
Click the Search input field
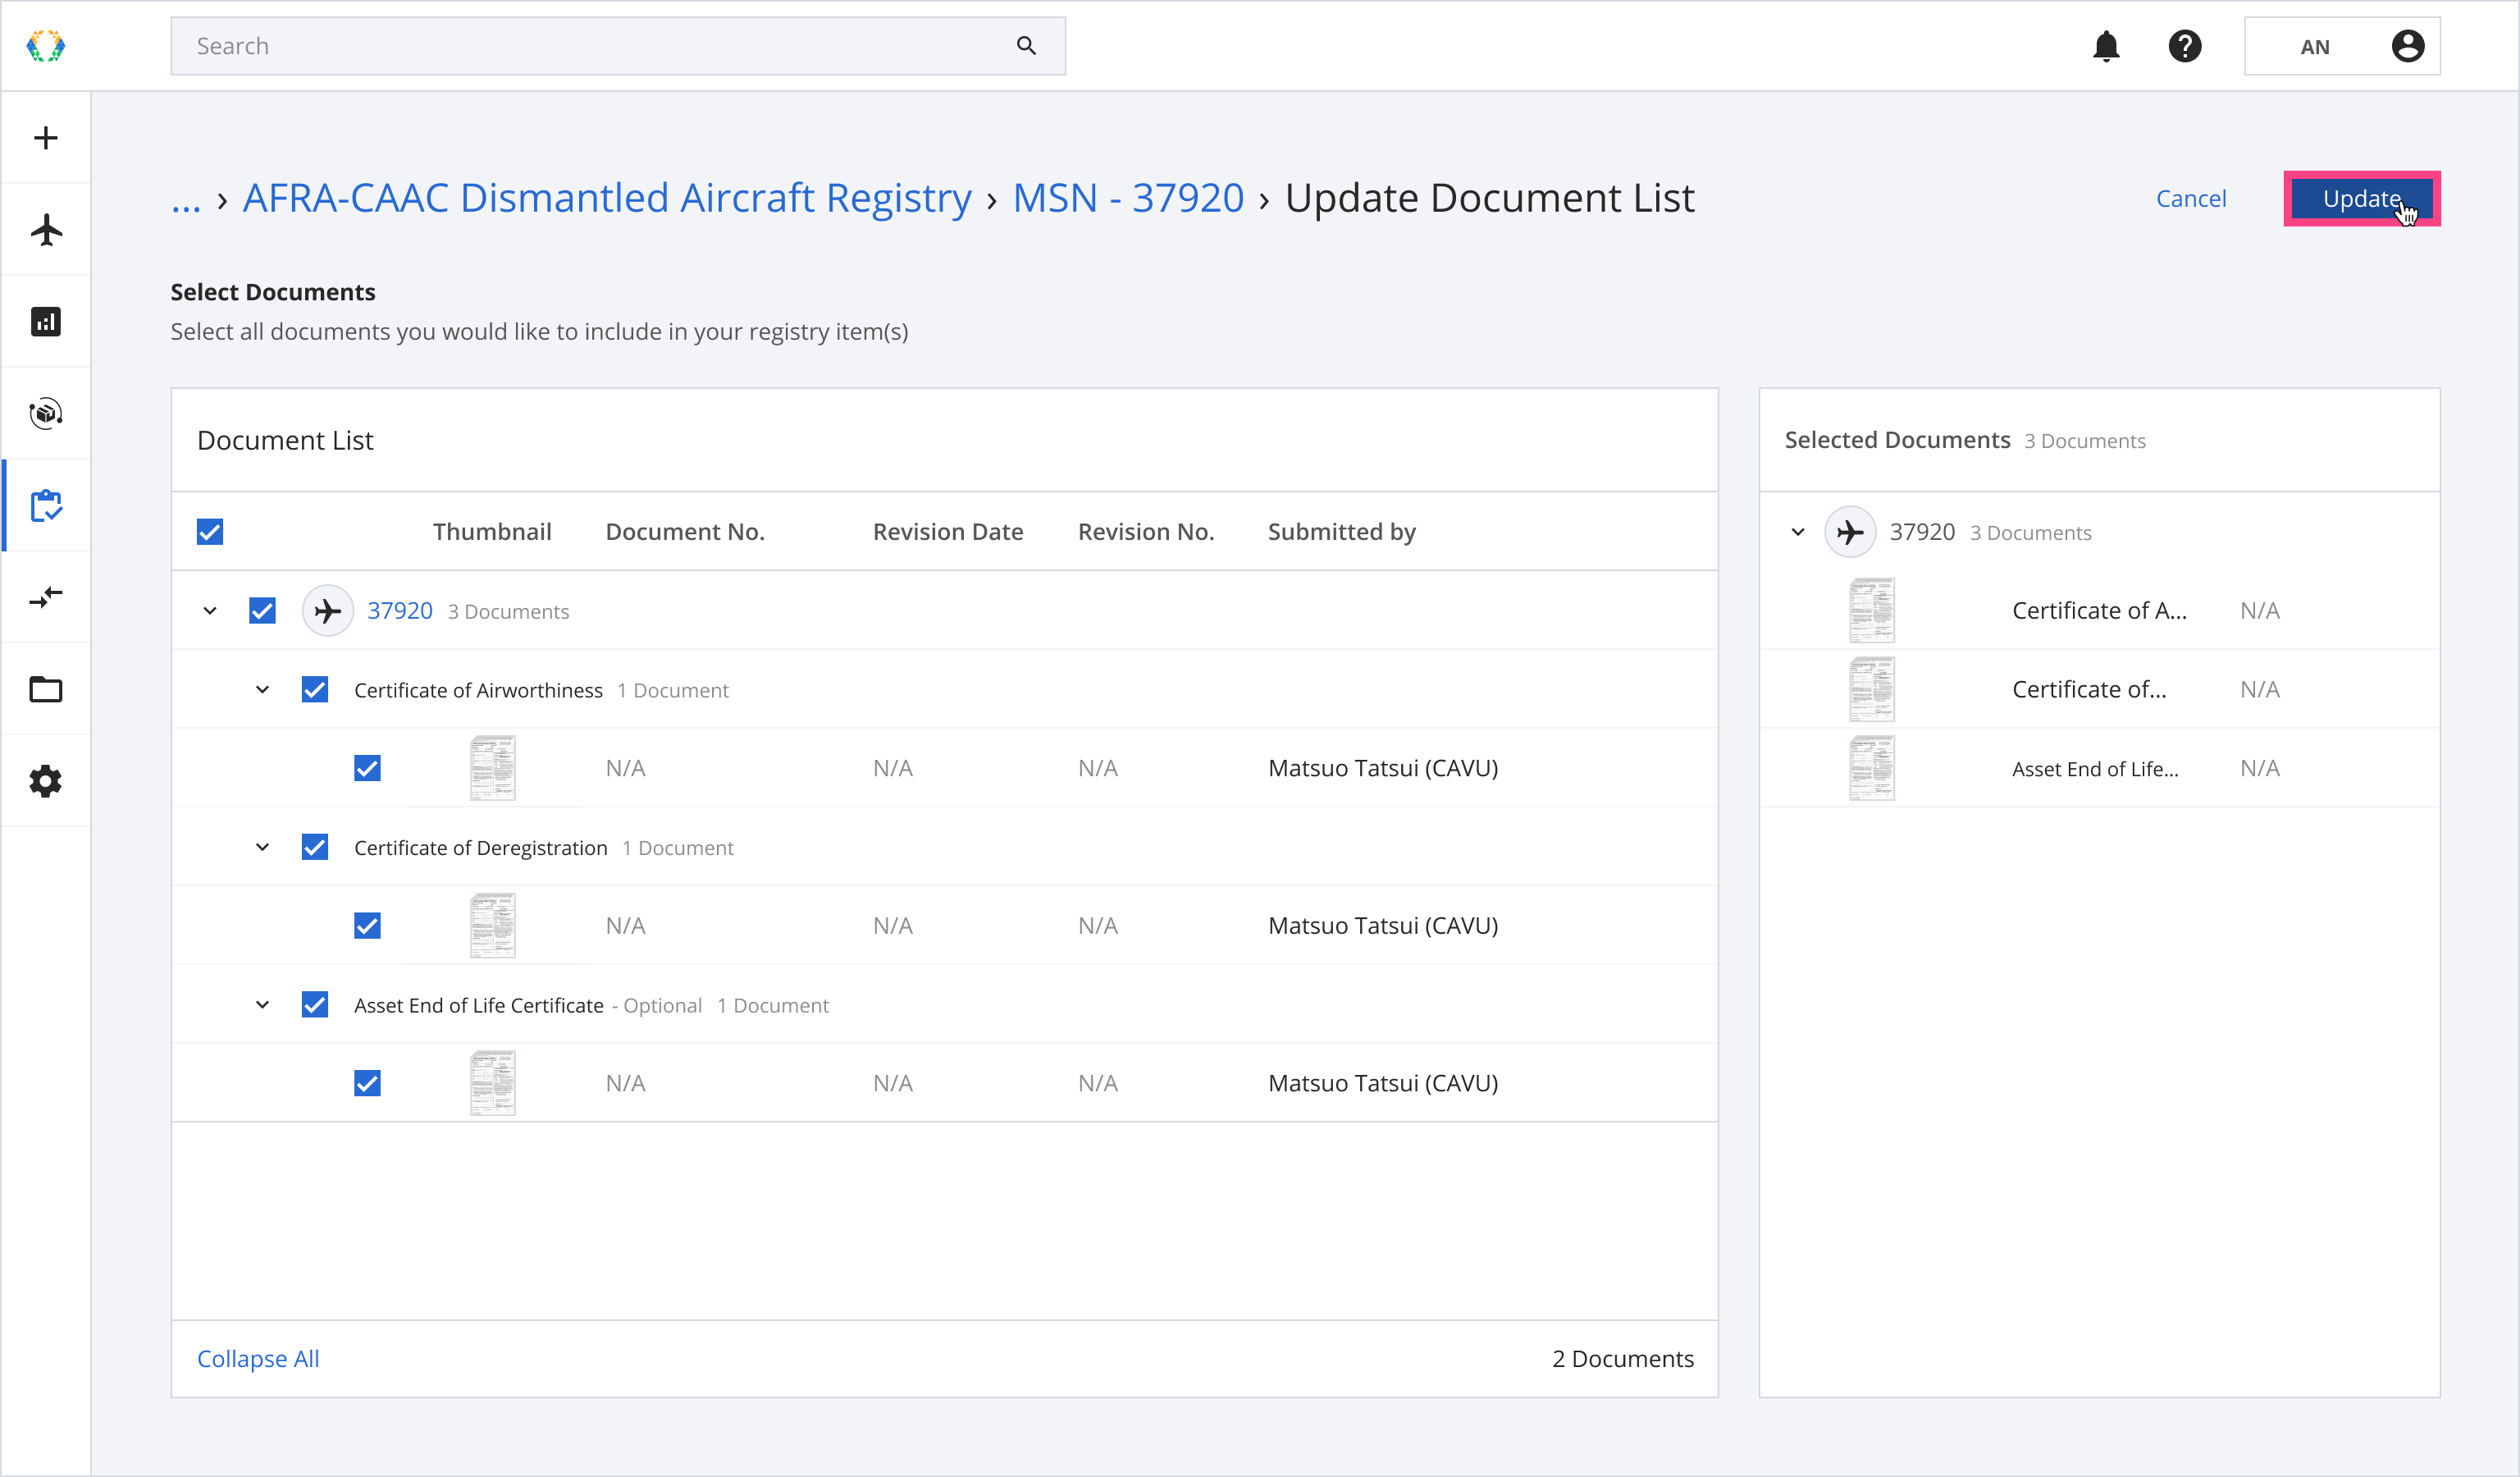pyautogui.click(x=600, y=46)
